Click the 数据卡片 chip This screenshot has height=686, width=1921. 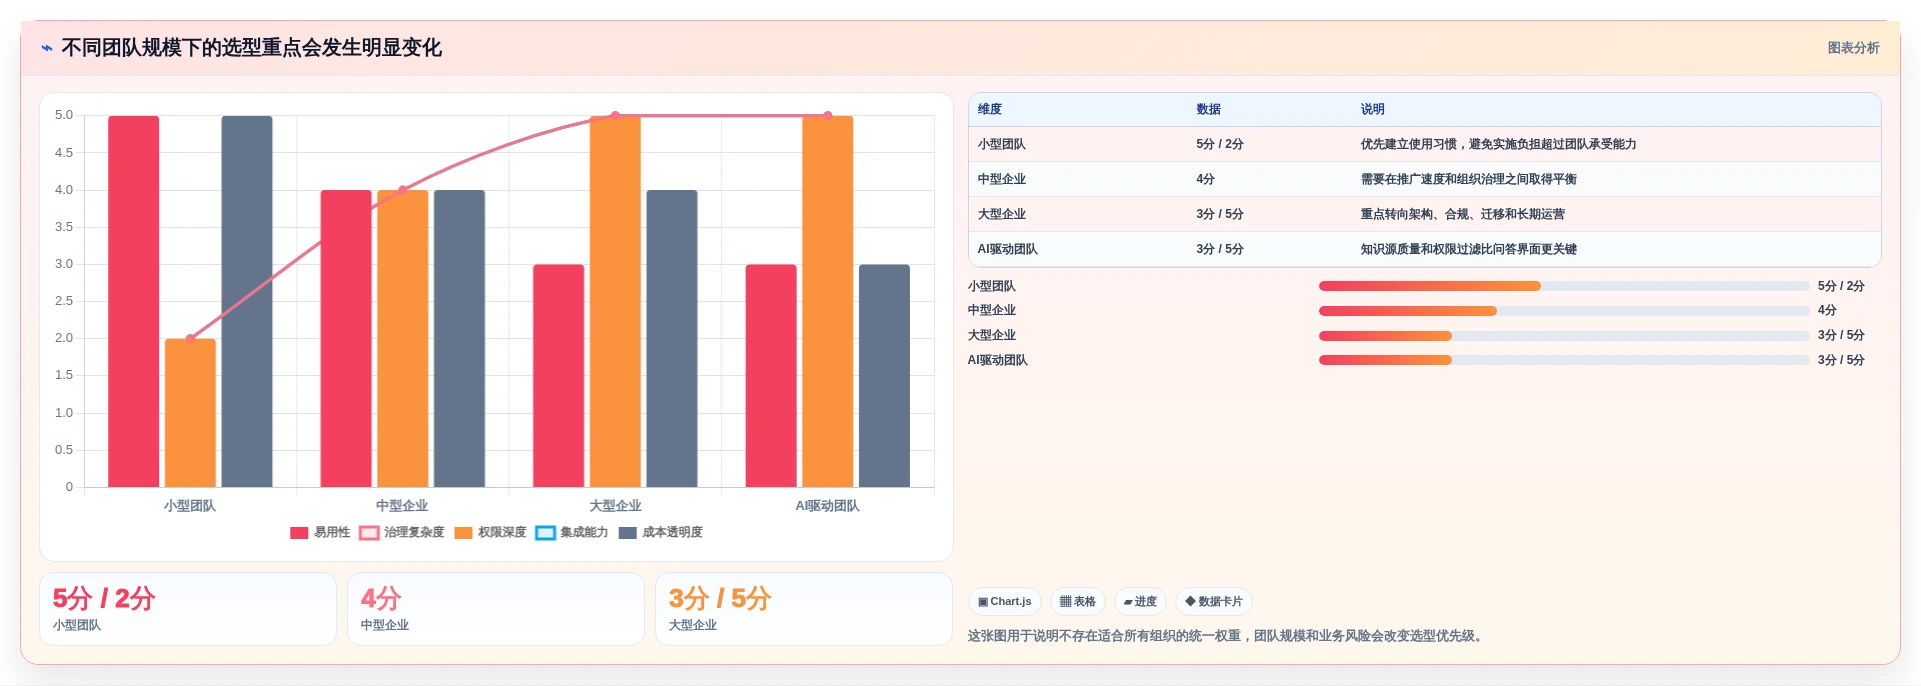tap(1214, 601)
